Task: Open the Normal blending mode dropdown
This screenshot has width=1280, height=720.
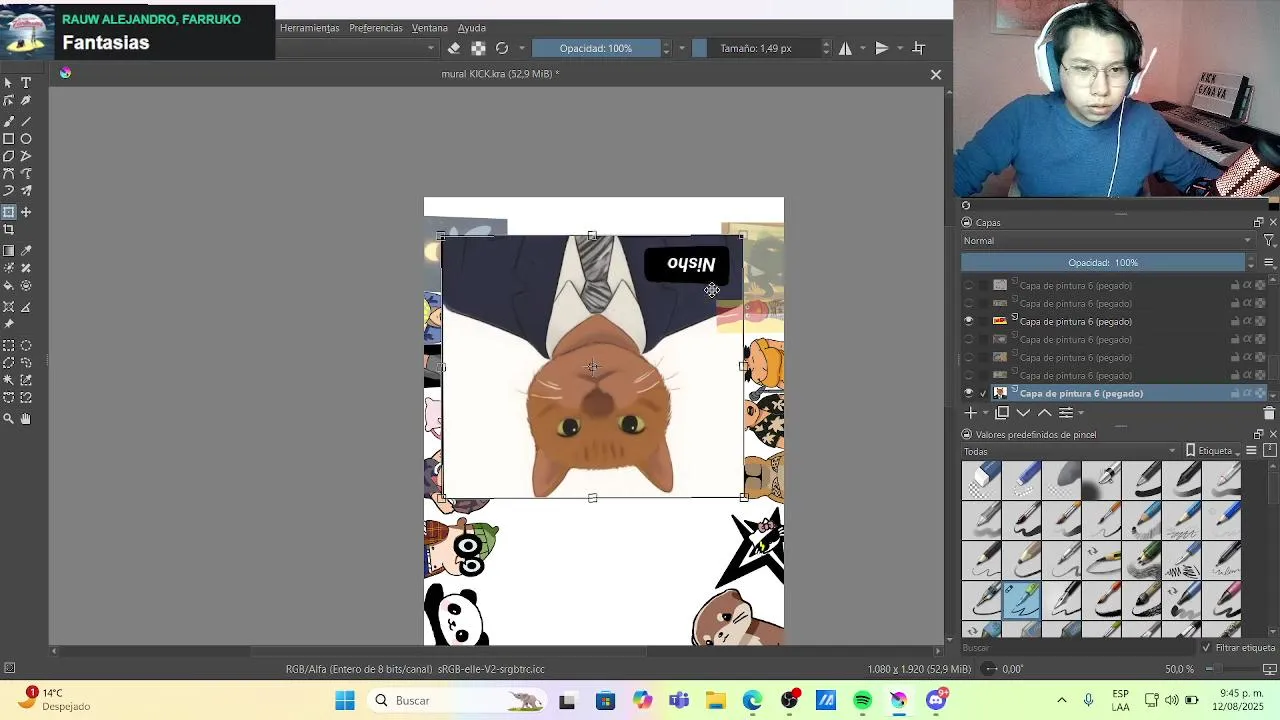Action: coord(1107,240)
